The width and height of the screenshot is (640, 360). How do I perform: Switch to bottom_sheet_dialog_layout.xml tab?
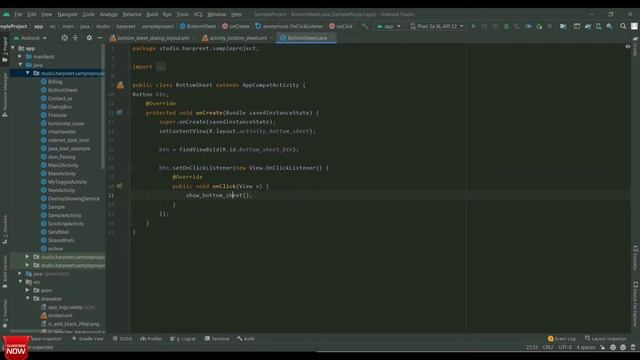[x=152, y=38]
